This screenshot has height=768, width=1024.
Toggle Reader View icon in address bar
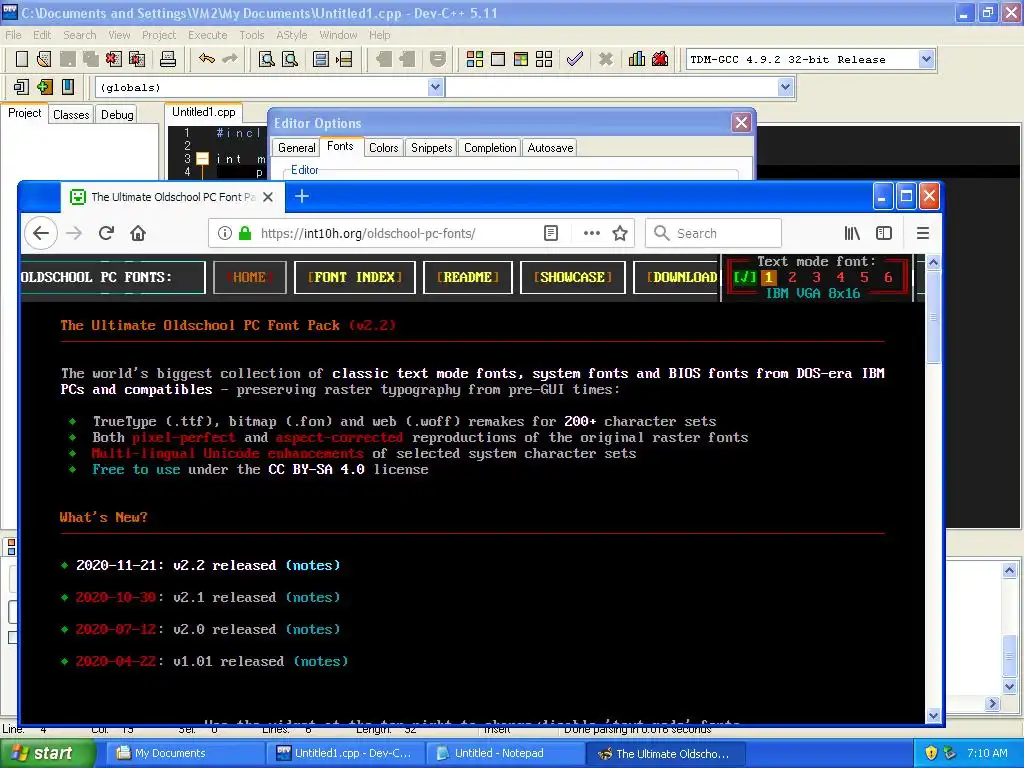coord(551,233)
